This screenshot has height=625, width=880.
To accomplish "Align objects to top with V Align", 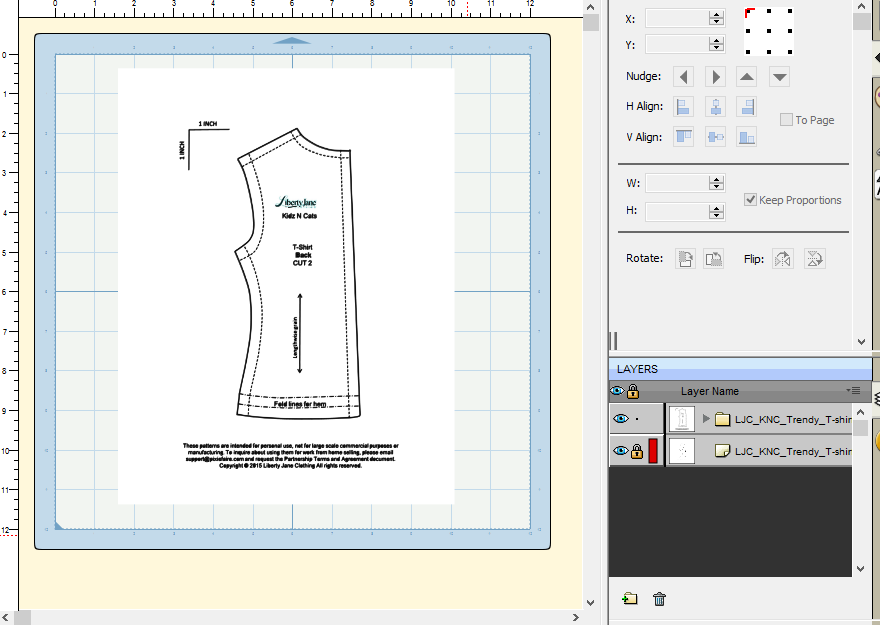I will pyautogui.click(x=684, y=137).
